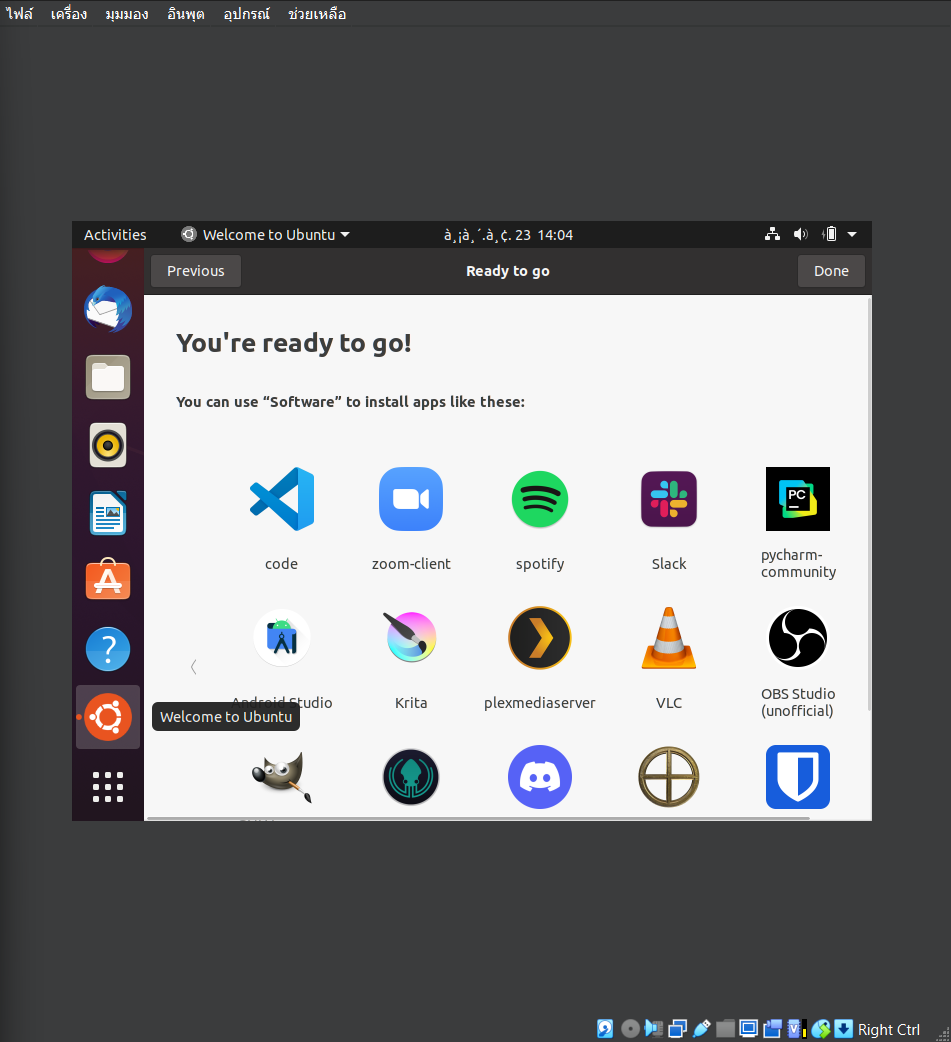Open the Thai Help menu in VirtualBox
The image size is (951, 1042).
(317, 14)
